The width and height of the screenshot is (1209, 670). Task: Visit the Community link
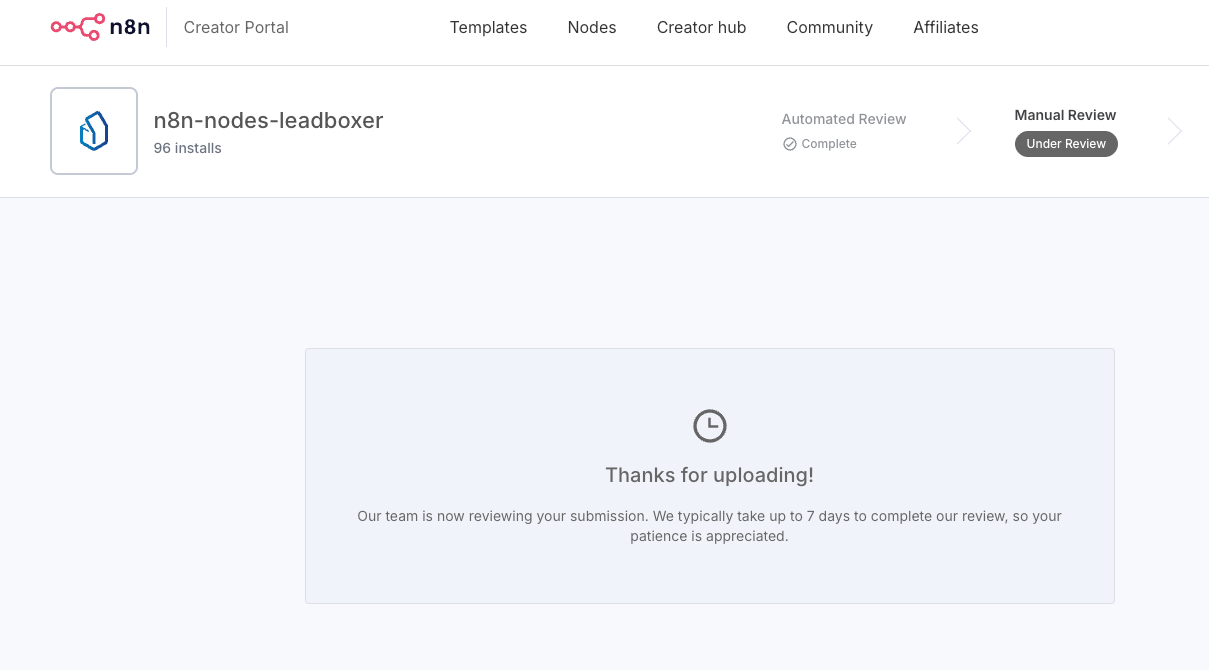point(829,27)
